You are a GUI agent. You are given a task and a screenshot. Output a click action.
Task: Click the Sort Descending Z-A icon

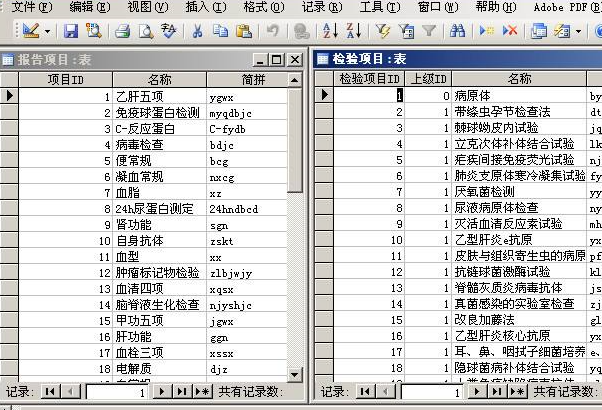354,31
